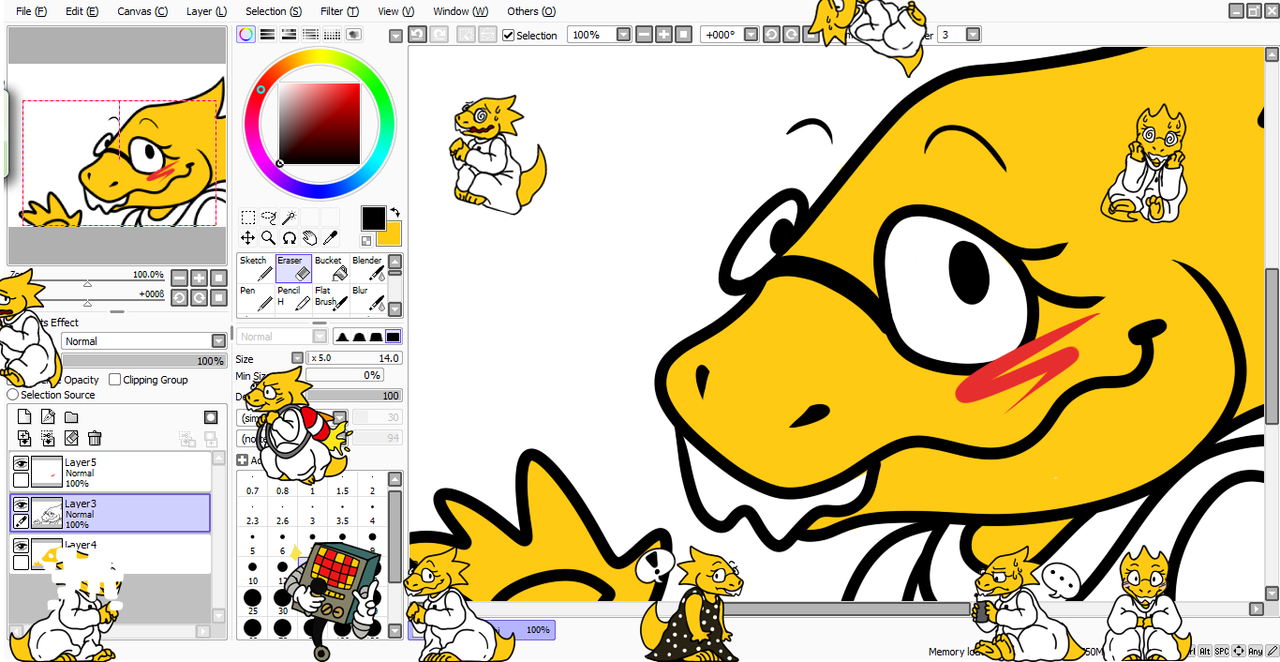The image size is (1280, 662).
Task: Create a new layer folder
Action: pyautogui.click(x=72, y=417)
